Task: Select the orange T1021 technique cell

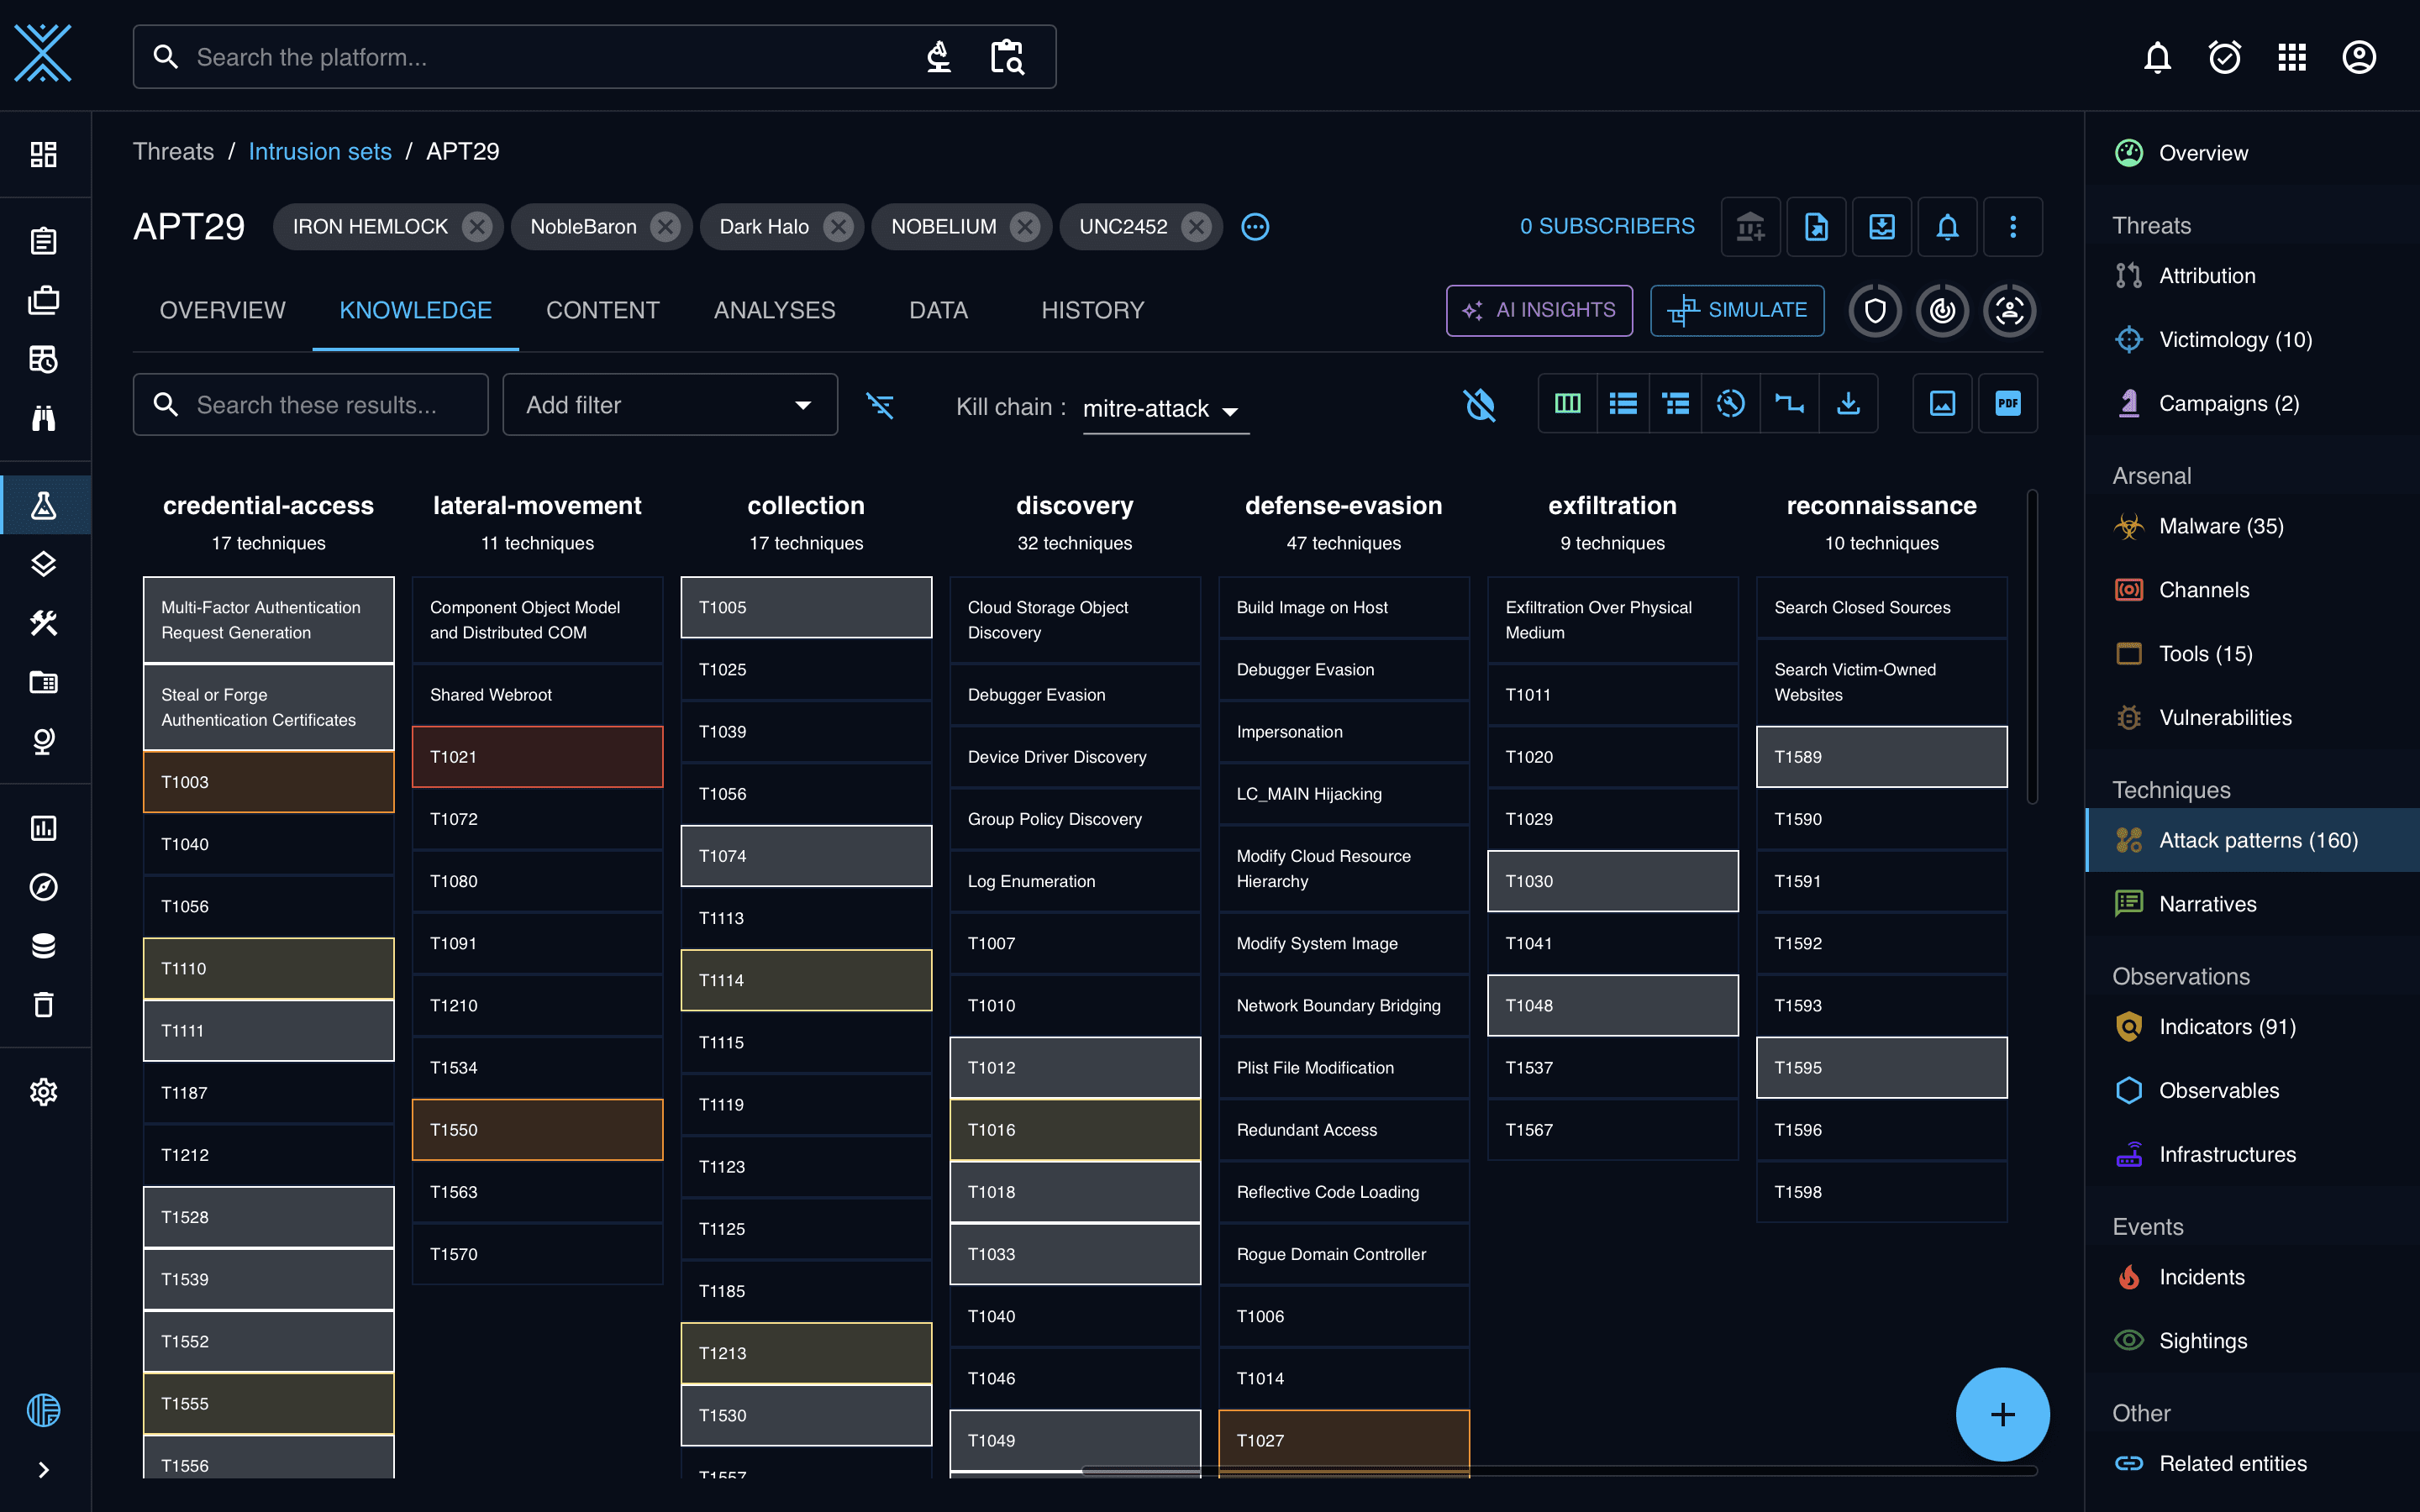Action: point(537,757)
